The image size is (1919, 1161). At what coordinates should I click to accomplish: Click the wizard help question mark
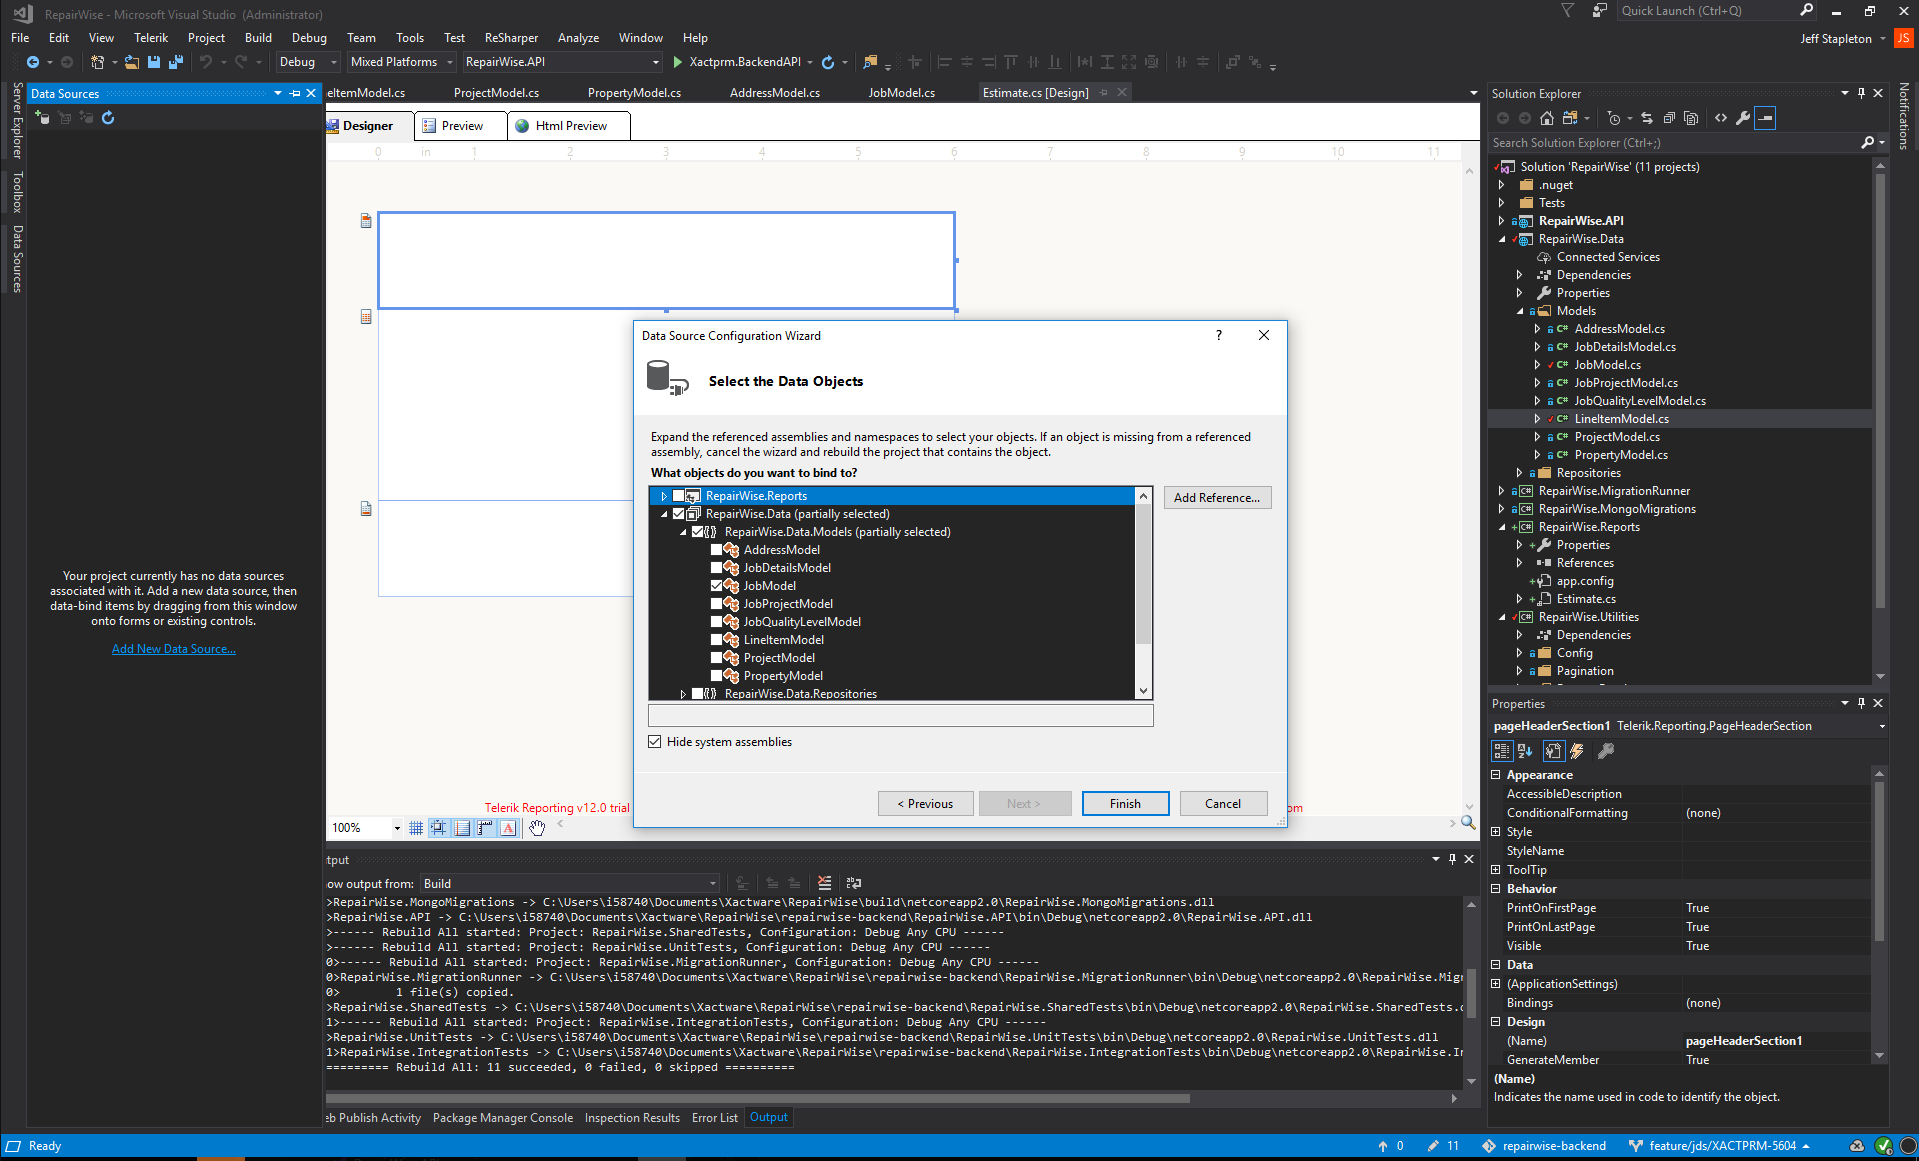click(1218, 336)
